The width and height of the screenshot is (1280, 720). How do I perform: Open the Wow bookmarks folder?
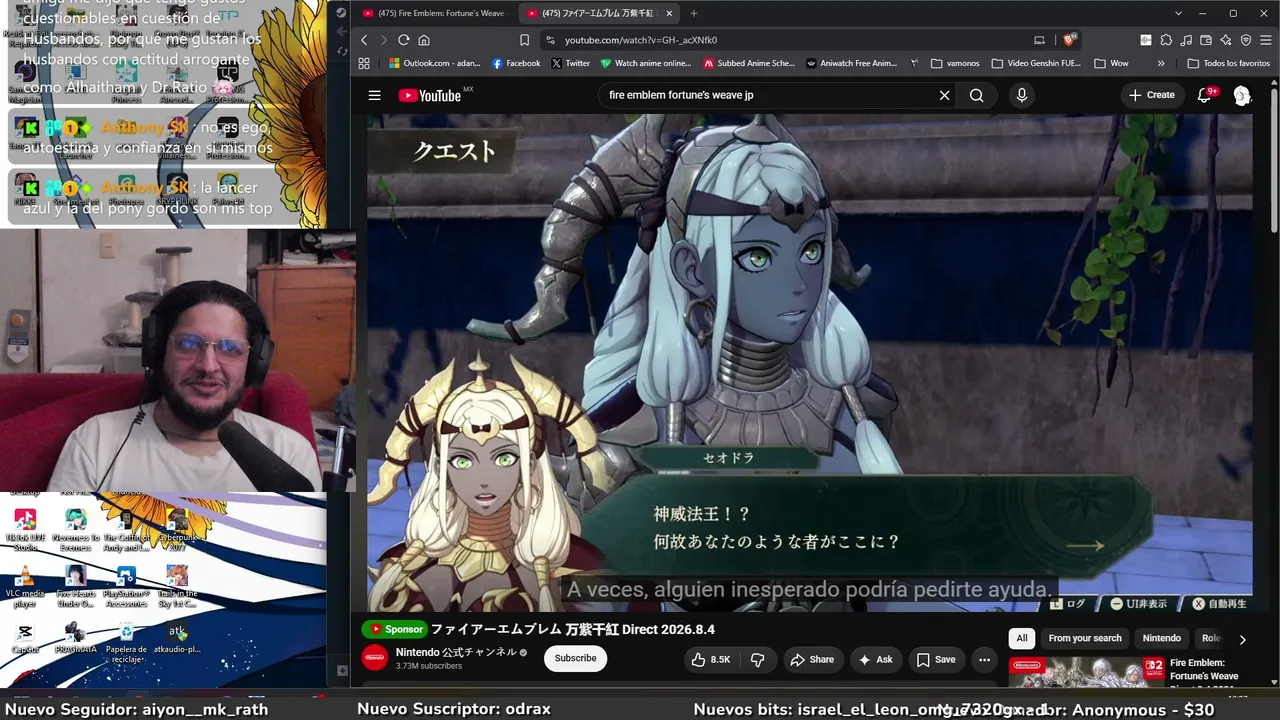(x=1112, y=63)
